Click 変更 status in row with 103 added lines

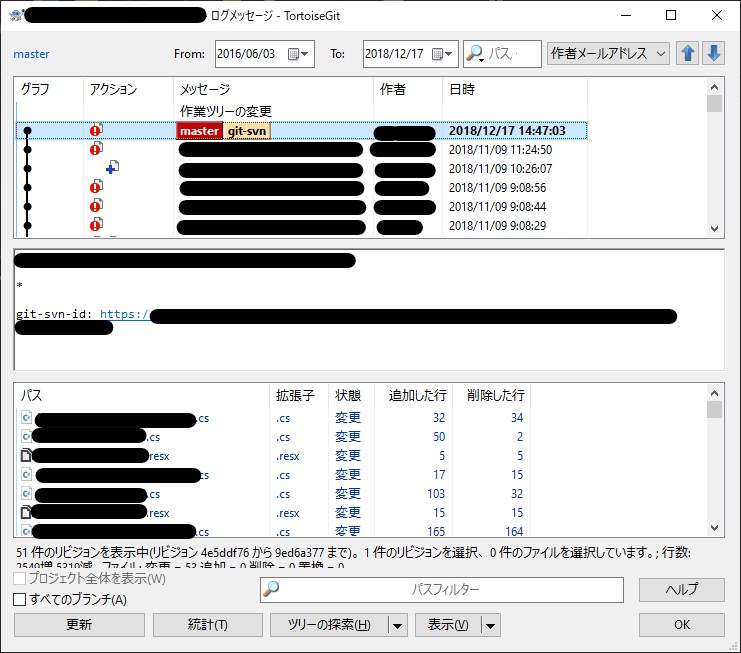coord(348,494)
